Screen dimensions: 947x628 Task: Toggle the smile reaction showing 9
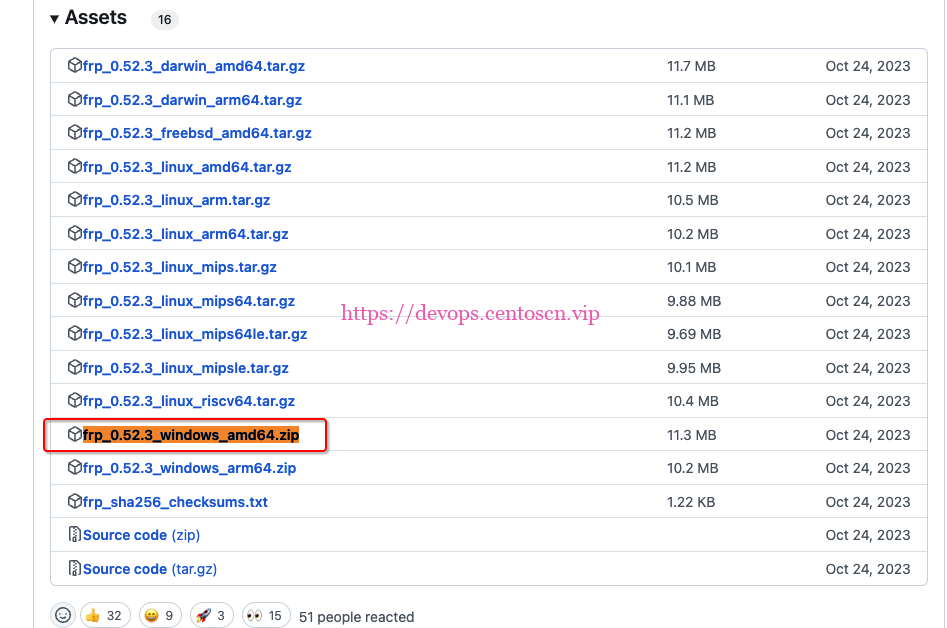[159, 615]
